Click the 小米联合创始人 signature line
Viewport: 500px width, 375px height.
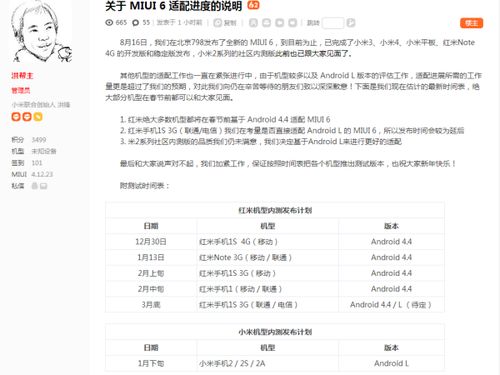click(41, 105)
